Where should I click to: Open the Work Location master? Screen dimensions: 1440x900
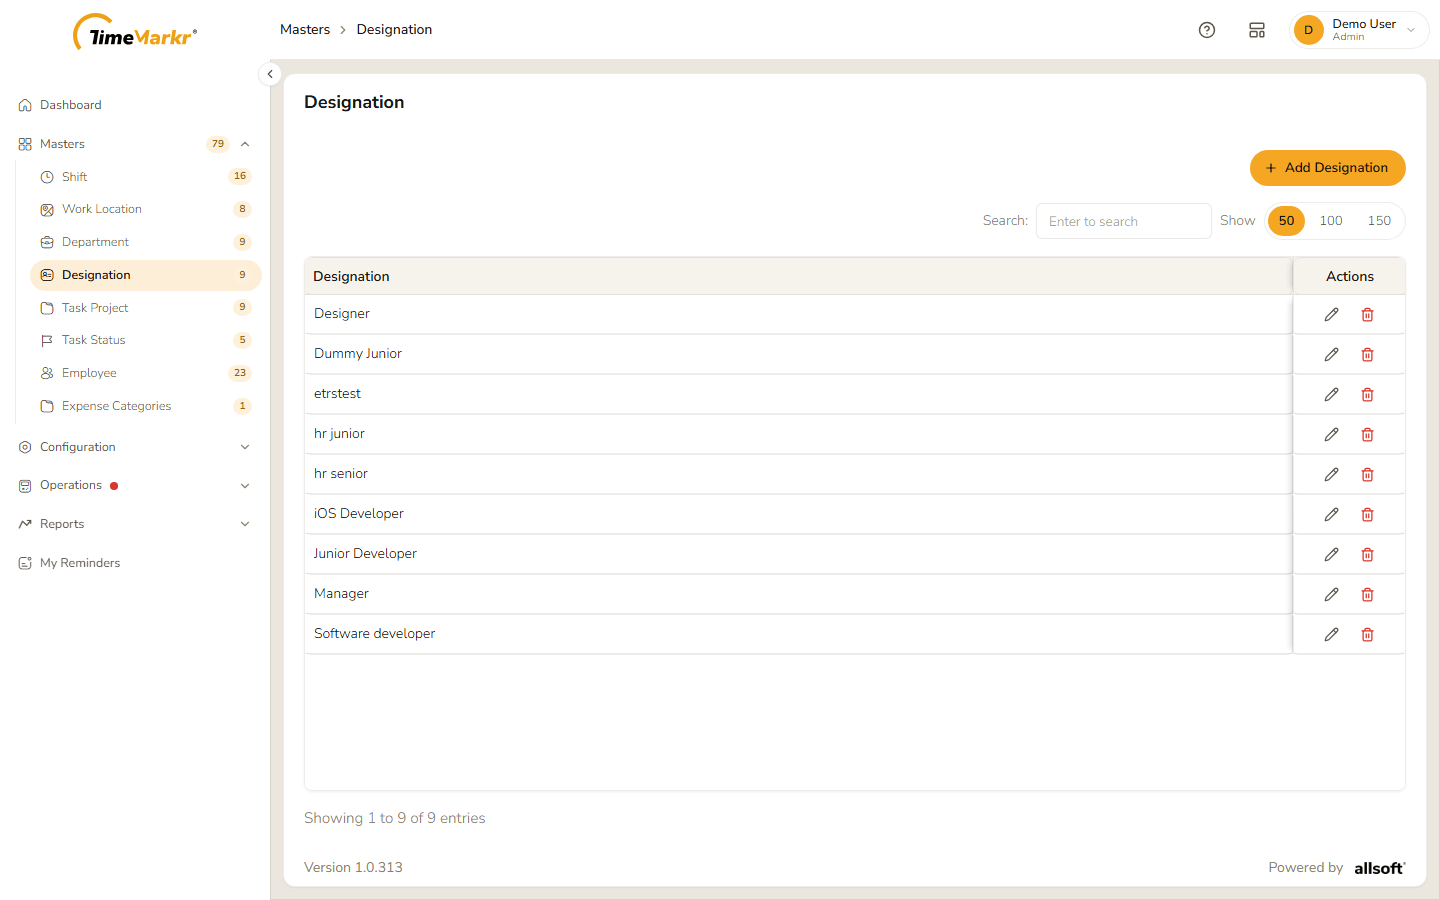[x=146, y=209]
